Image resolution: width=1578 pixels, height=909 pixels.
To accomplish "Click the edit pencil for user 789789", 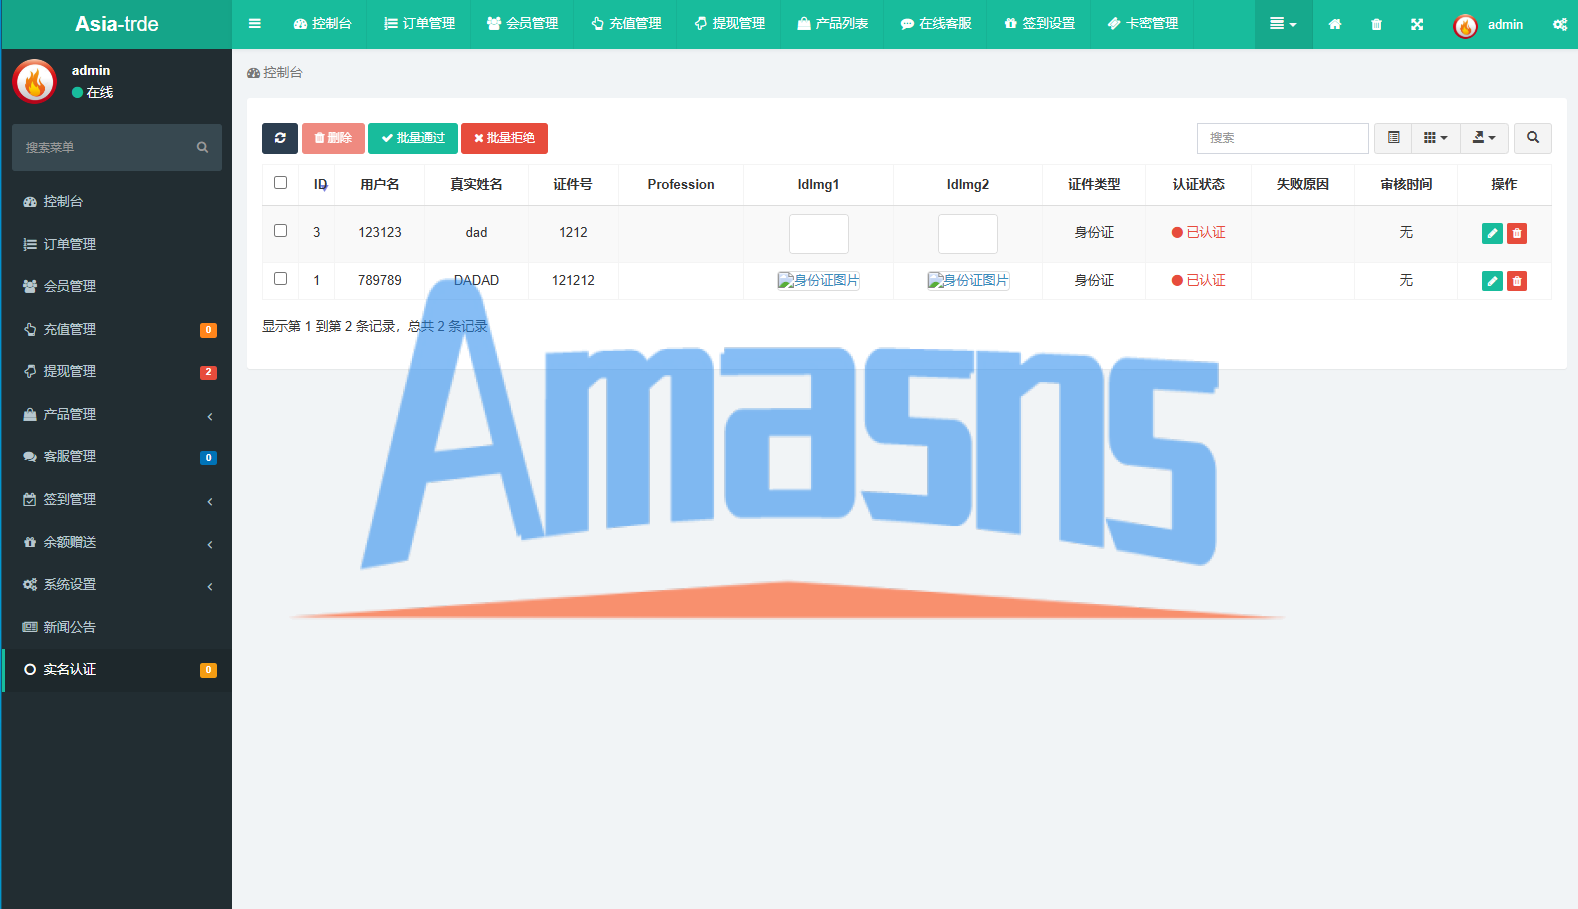I will pyautogui.click(x=1492, y=281).
